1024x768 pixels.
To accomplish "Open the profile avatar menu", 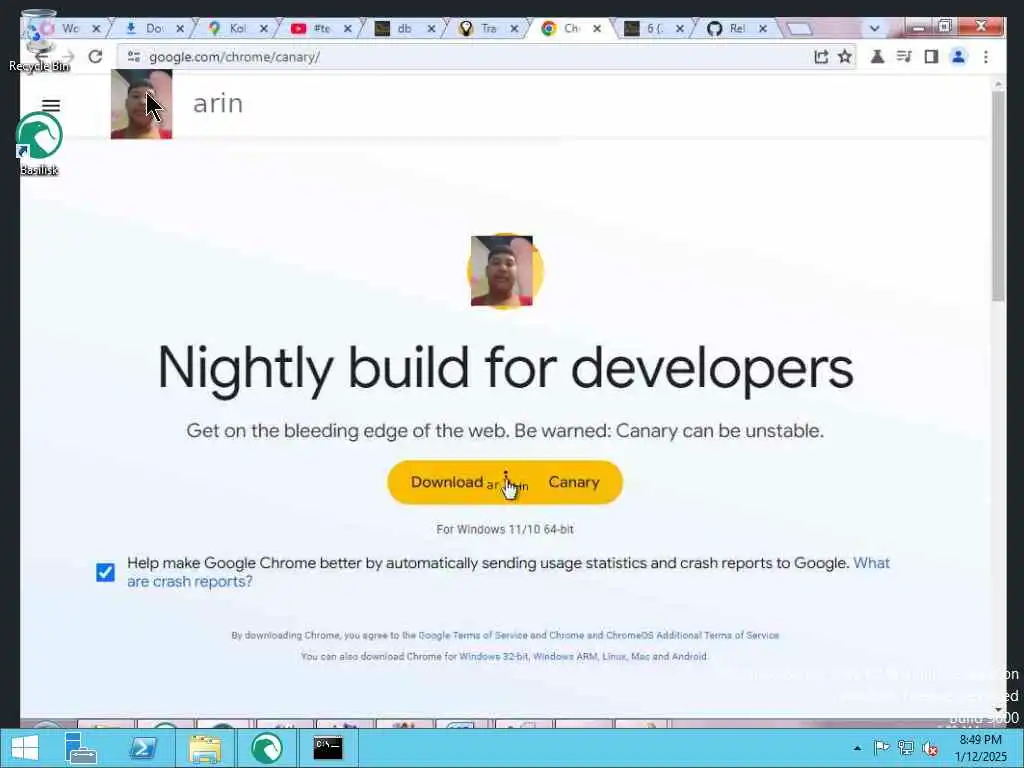I will click(958, 57).
